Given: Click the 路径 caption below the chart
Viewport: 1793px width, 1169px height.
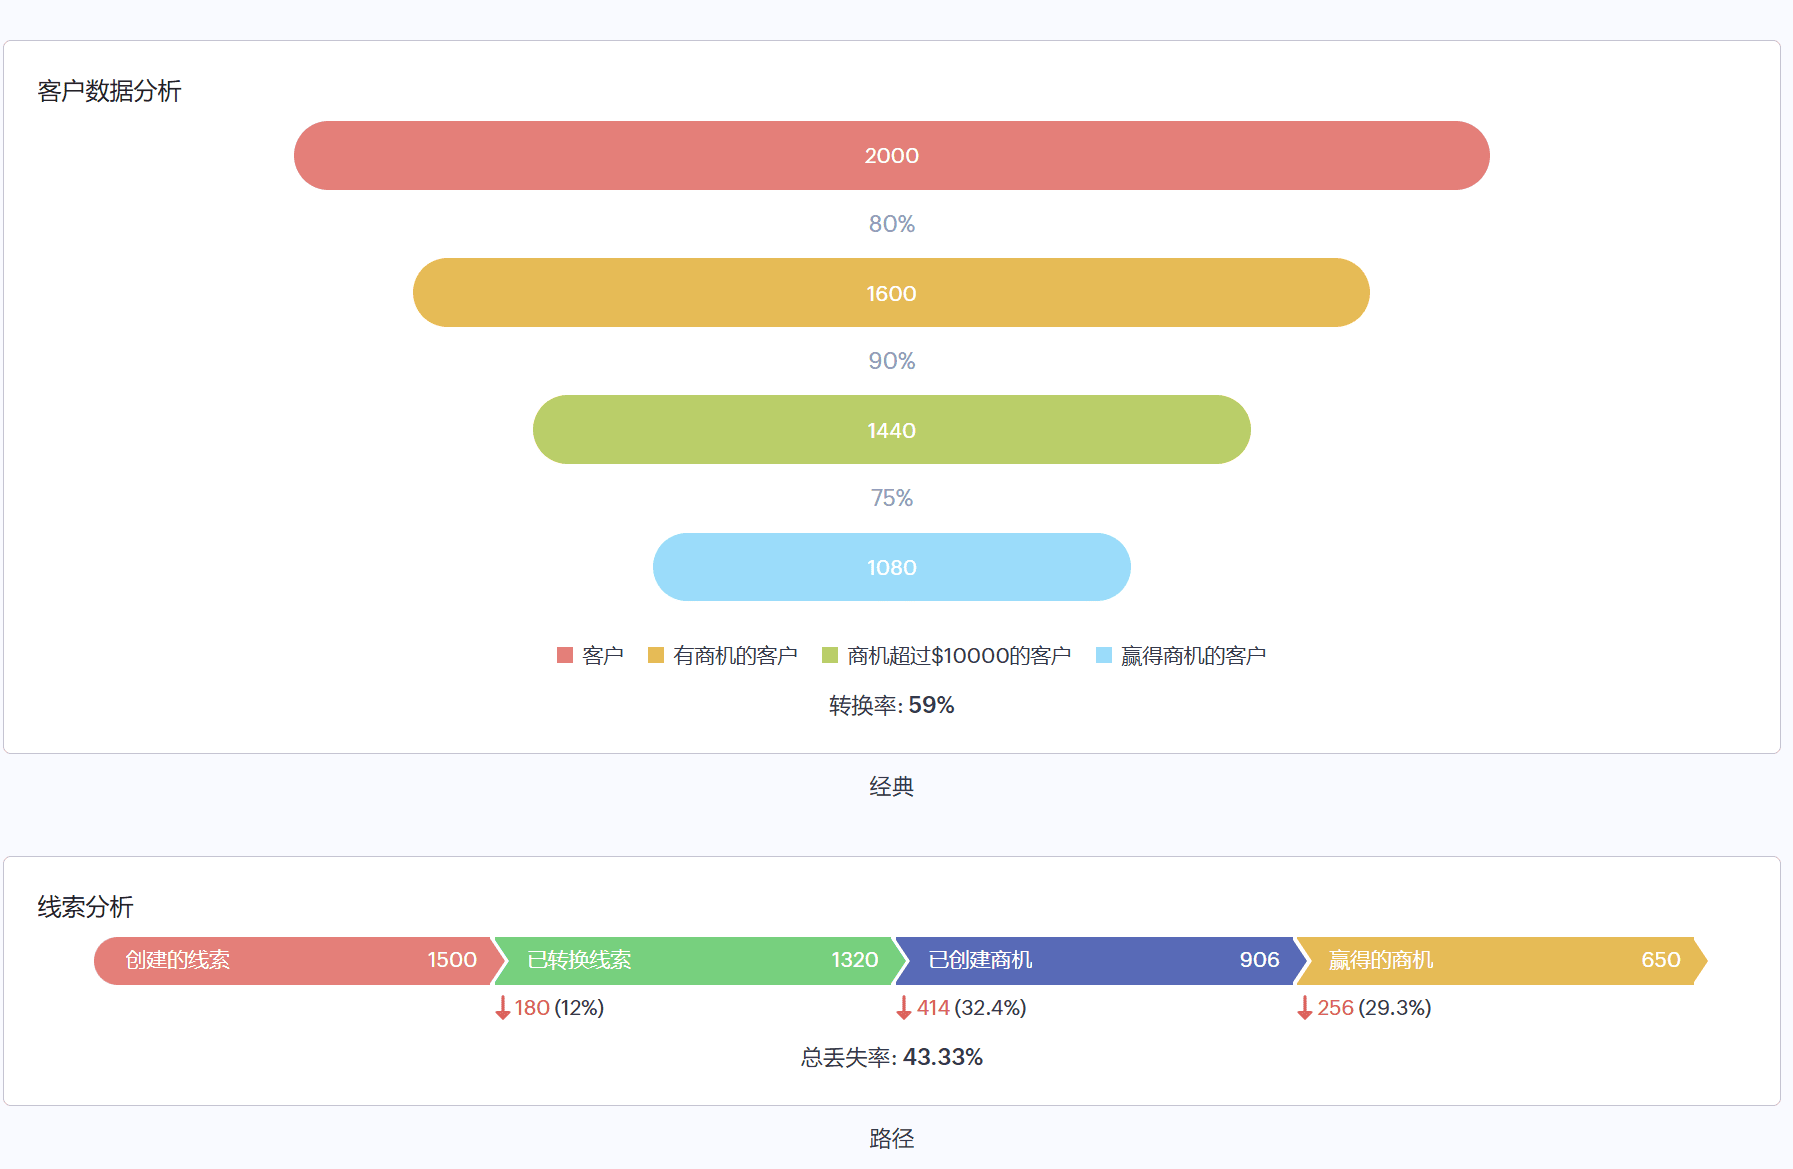Looking at the screenshot, I should 891,1139.
